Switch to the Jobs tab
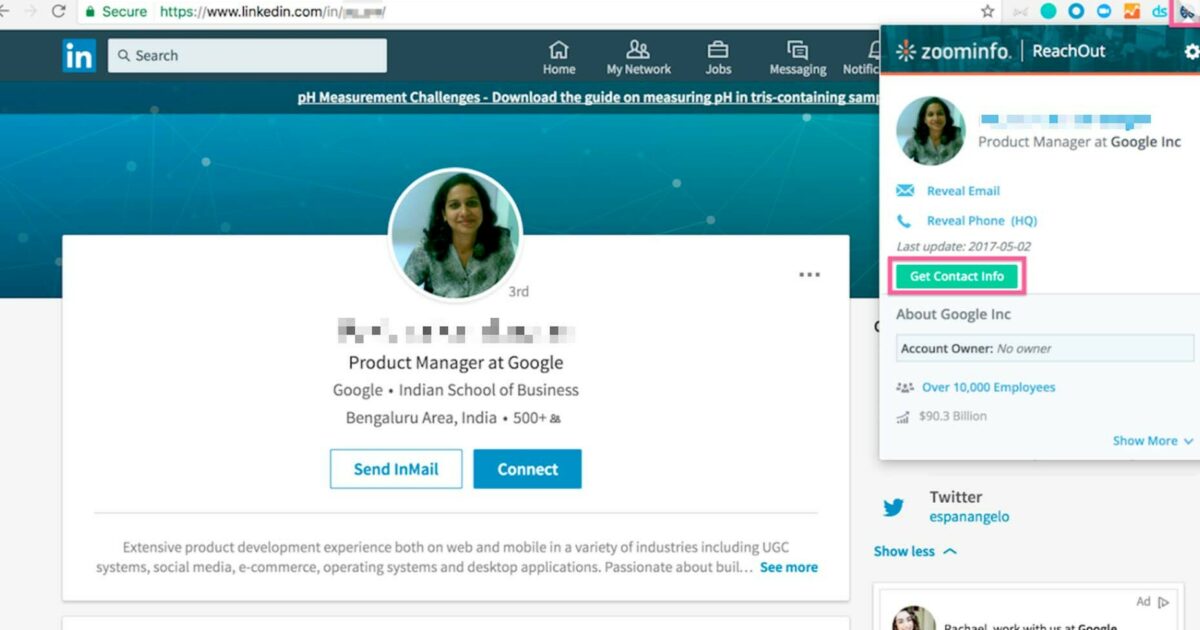 (x=717, y=50)
